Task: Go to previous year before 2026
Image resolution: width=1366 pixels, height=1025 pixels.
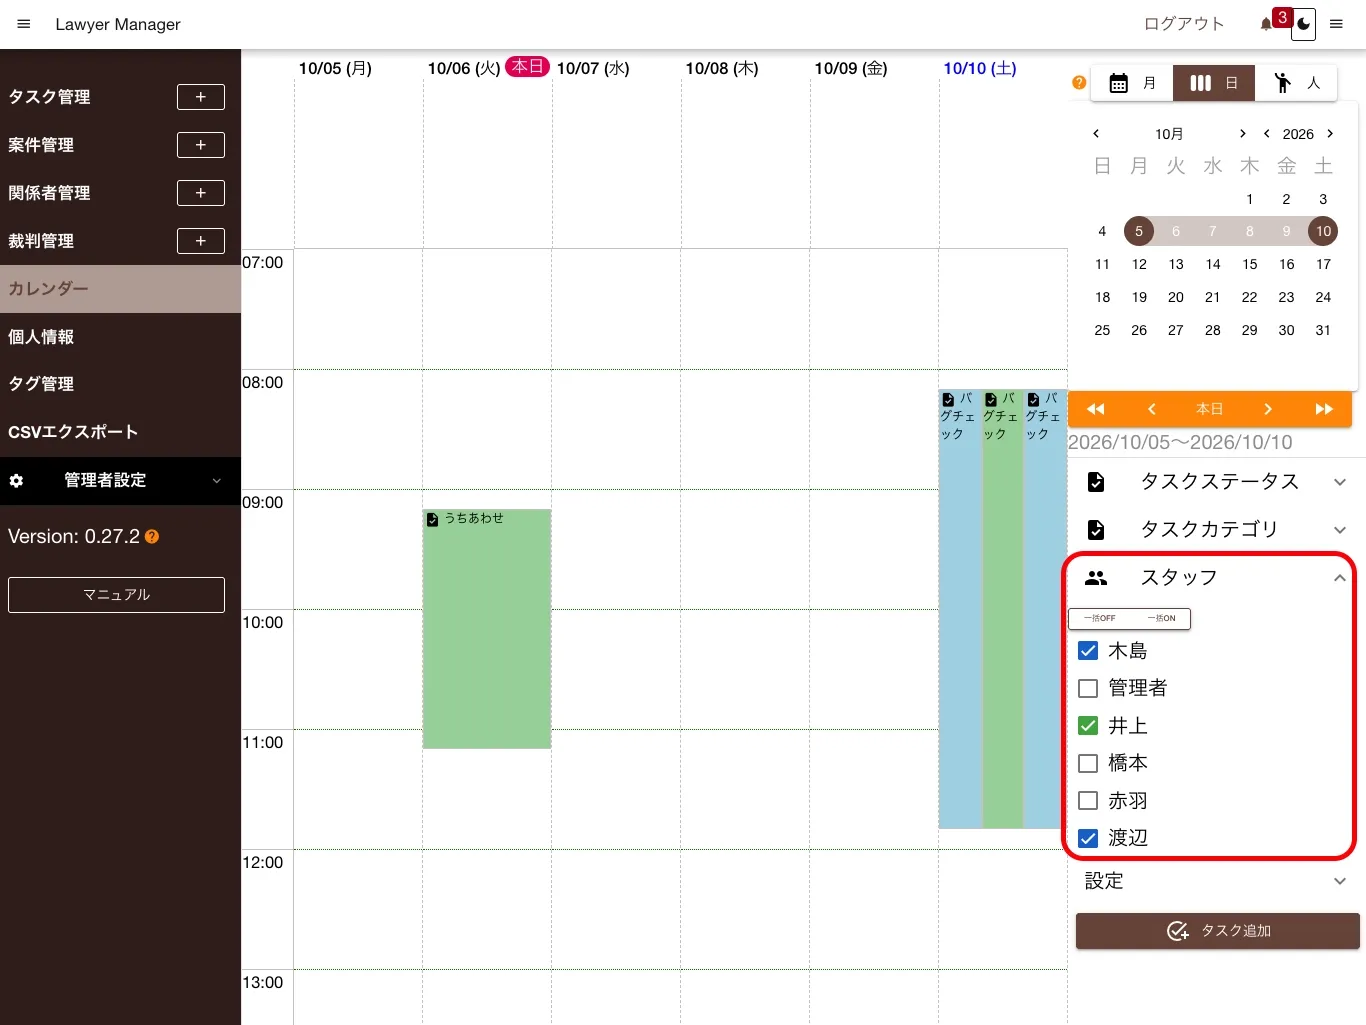Action: point(1267,133)
